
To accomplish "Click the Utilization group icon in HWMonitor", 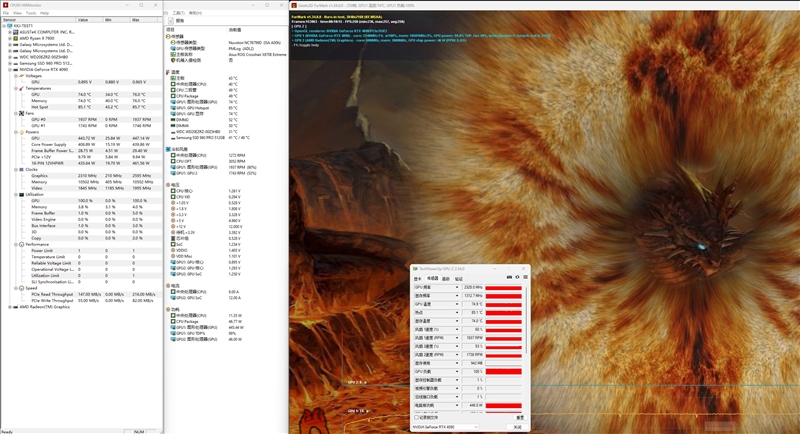I will click(x=21, y=194).
